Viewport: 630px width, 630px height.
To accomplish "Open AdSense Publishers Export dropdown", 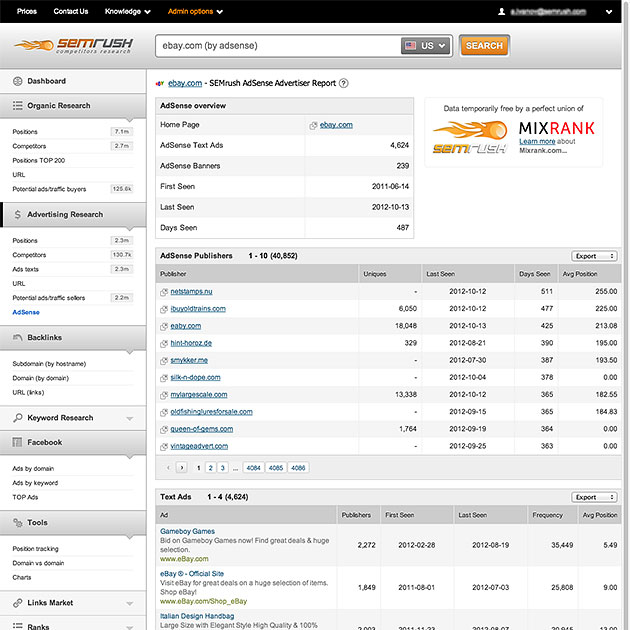I will [x=594, y=256].
